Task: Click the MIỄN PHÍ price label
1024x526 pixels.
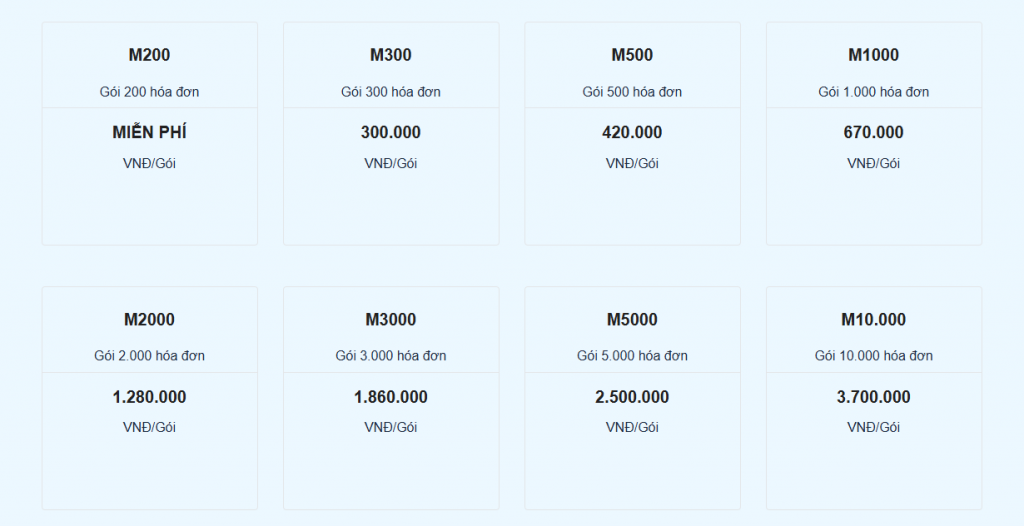Action: [x=150, y=132]
